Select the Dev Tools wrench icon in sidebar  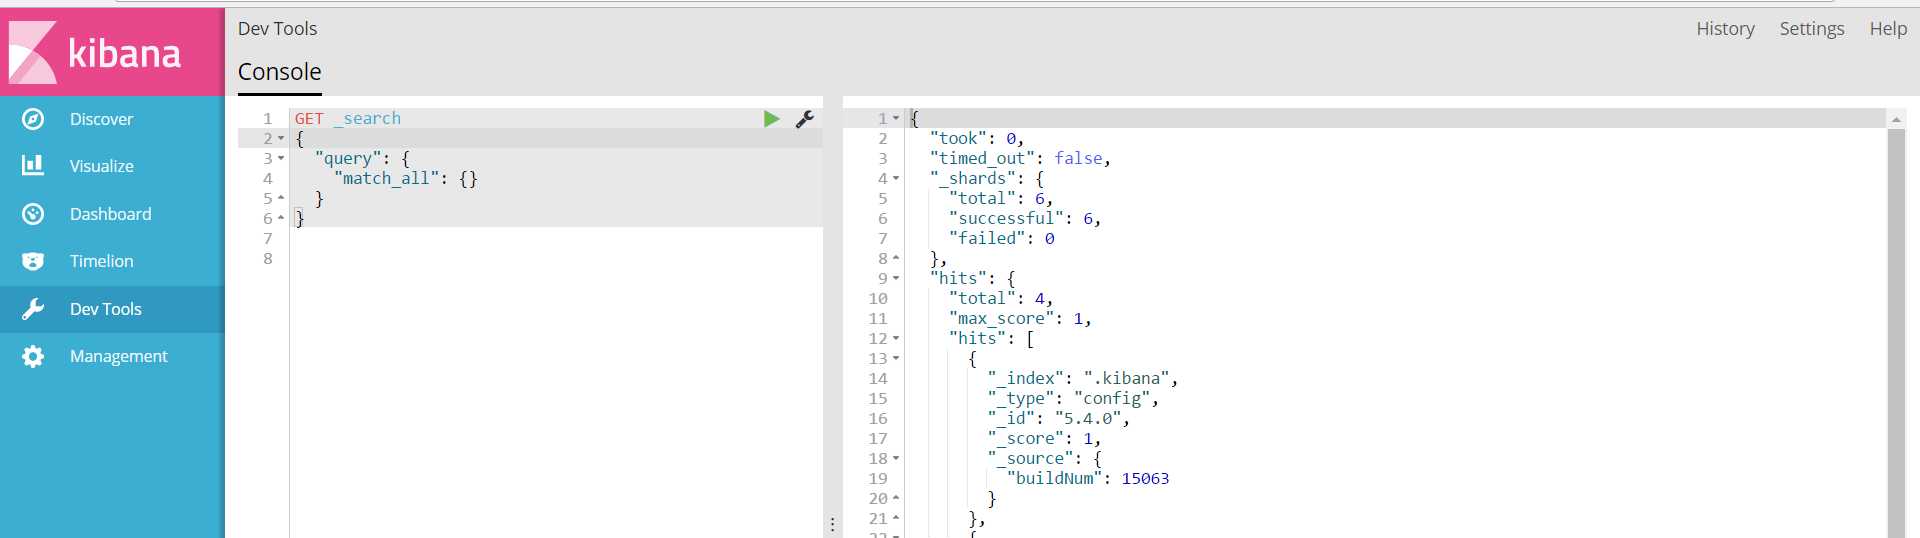pos(33,309)
